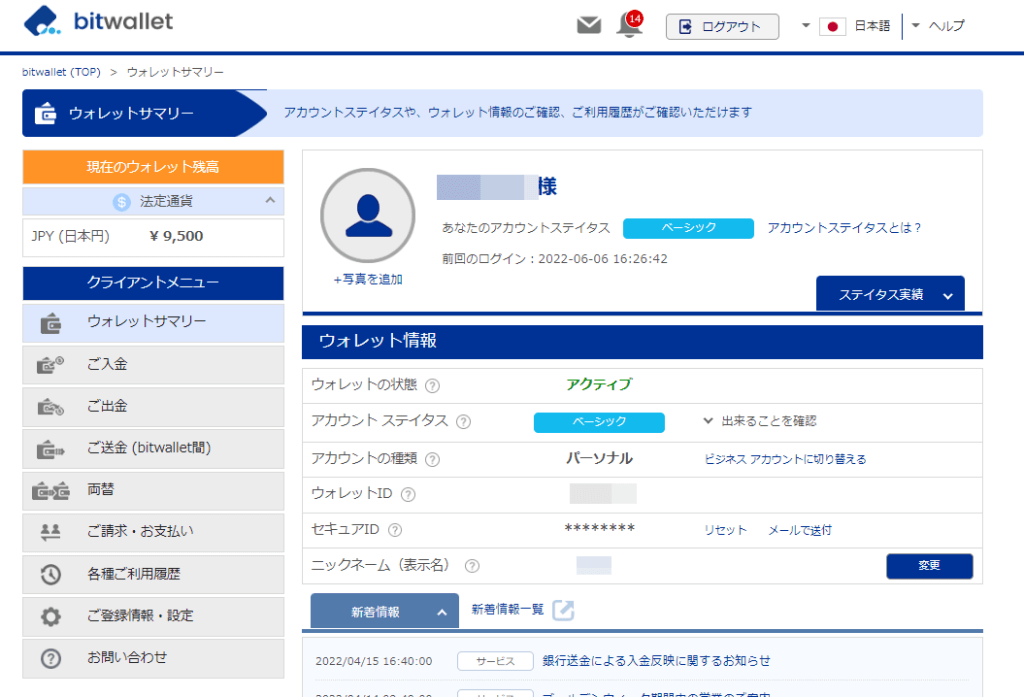Open 各種ご利用履歴 history menu item
This screenshot has height=697, width=1024.
pyautogui.click(x=153, y=574)
